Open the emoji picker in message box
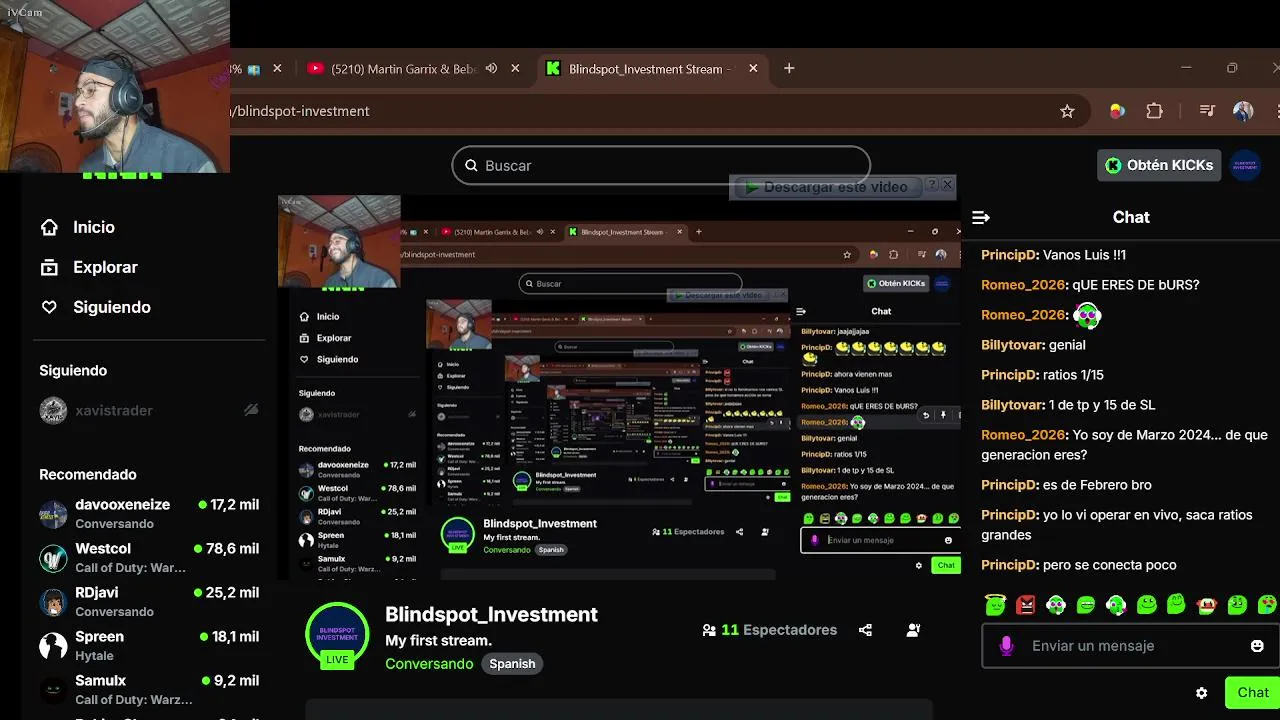Viewport: 1280px width, 720px height. click(x=1257, y=646)
